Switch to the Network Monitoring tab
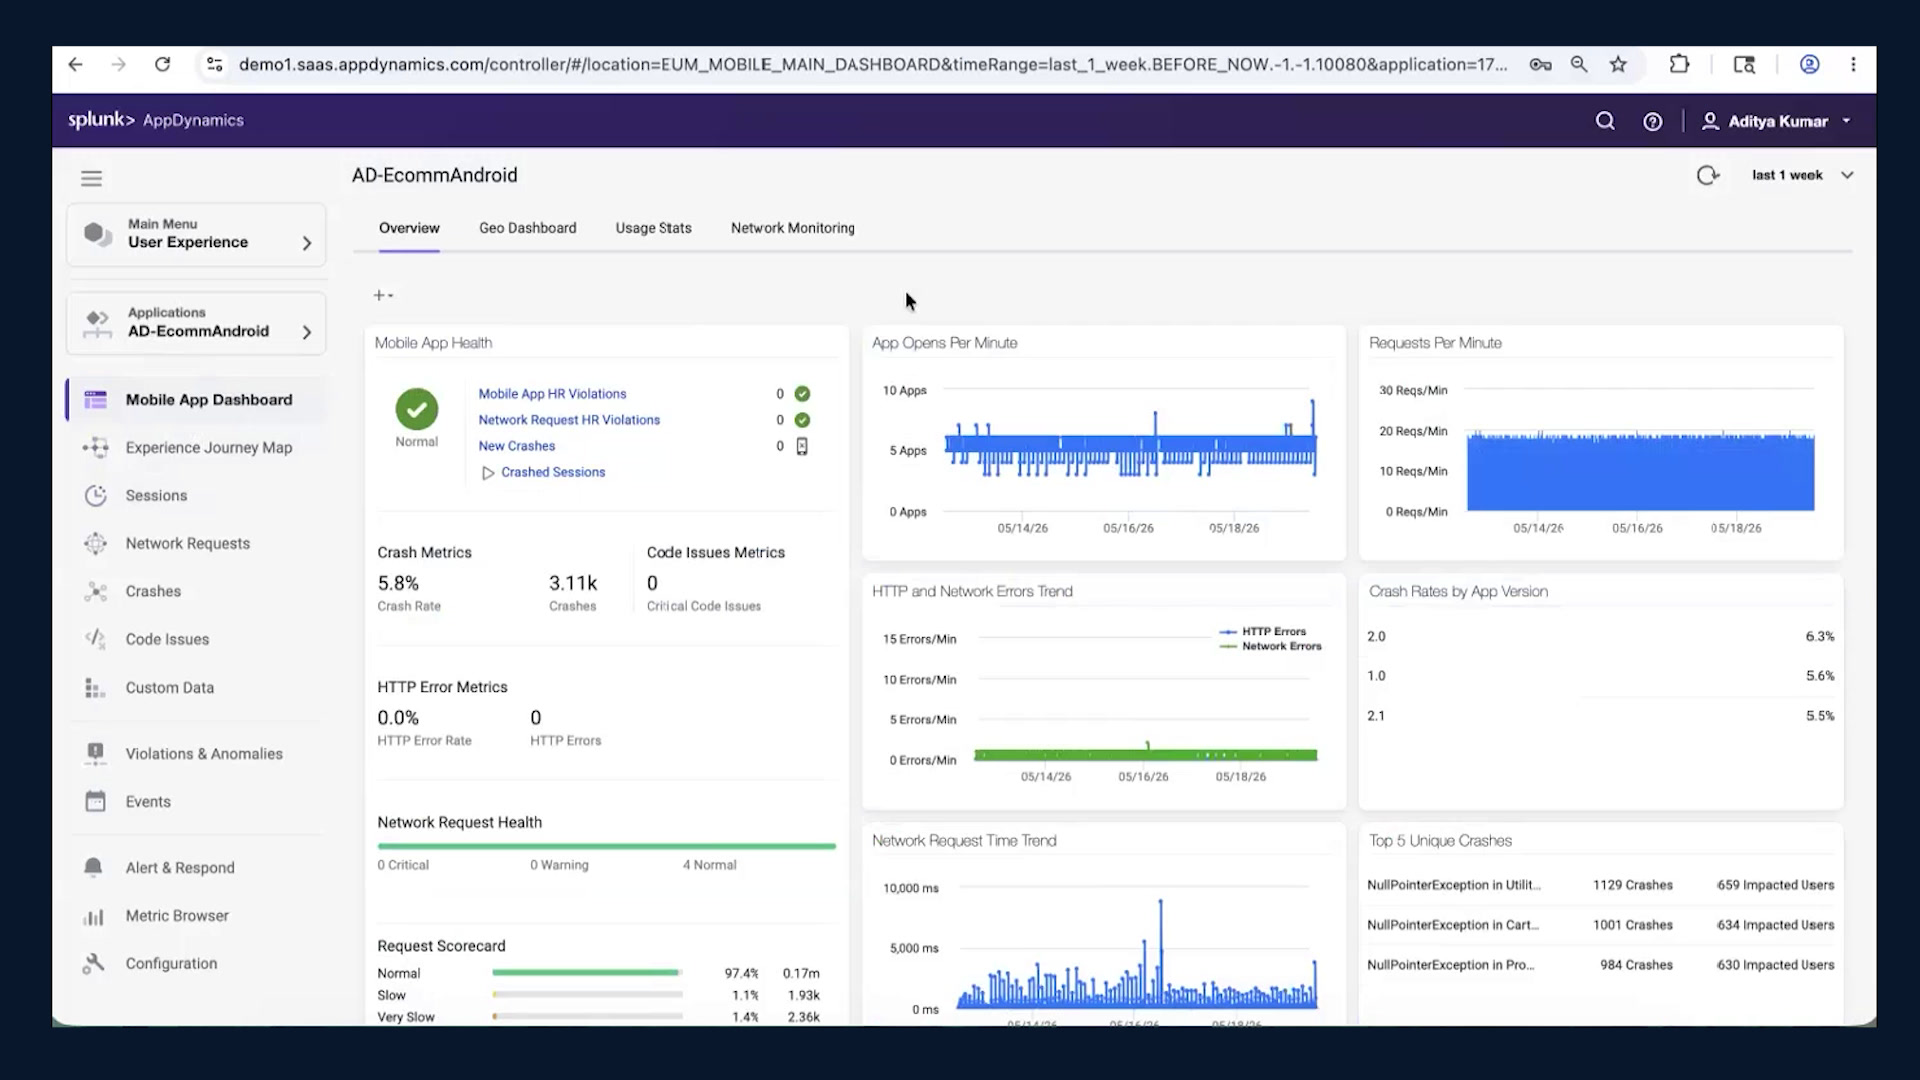 (x=792, y=228)
